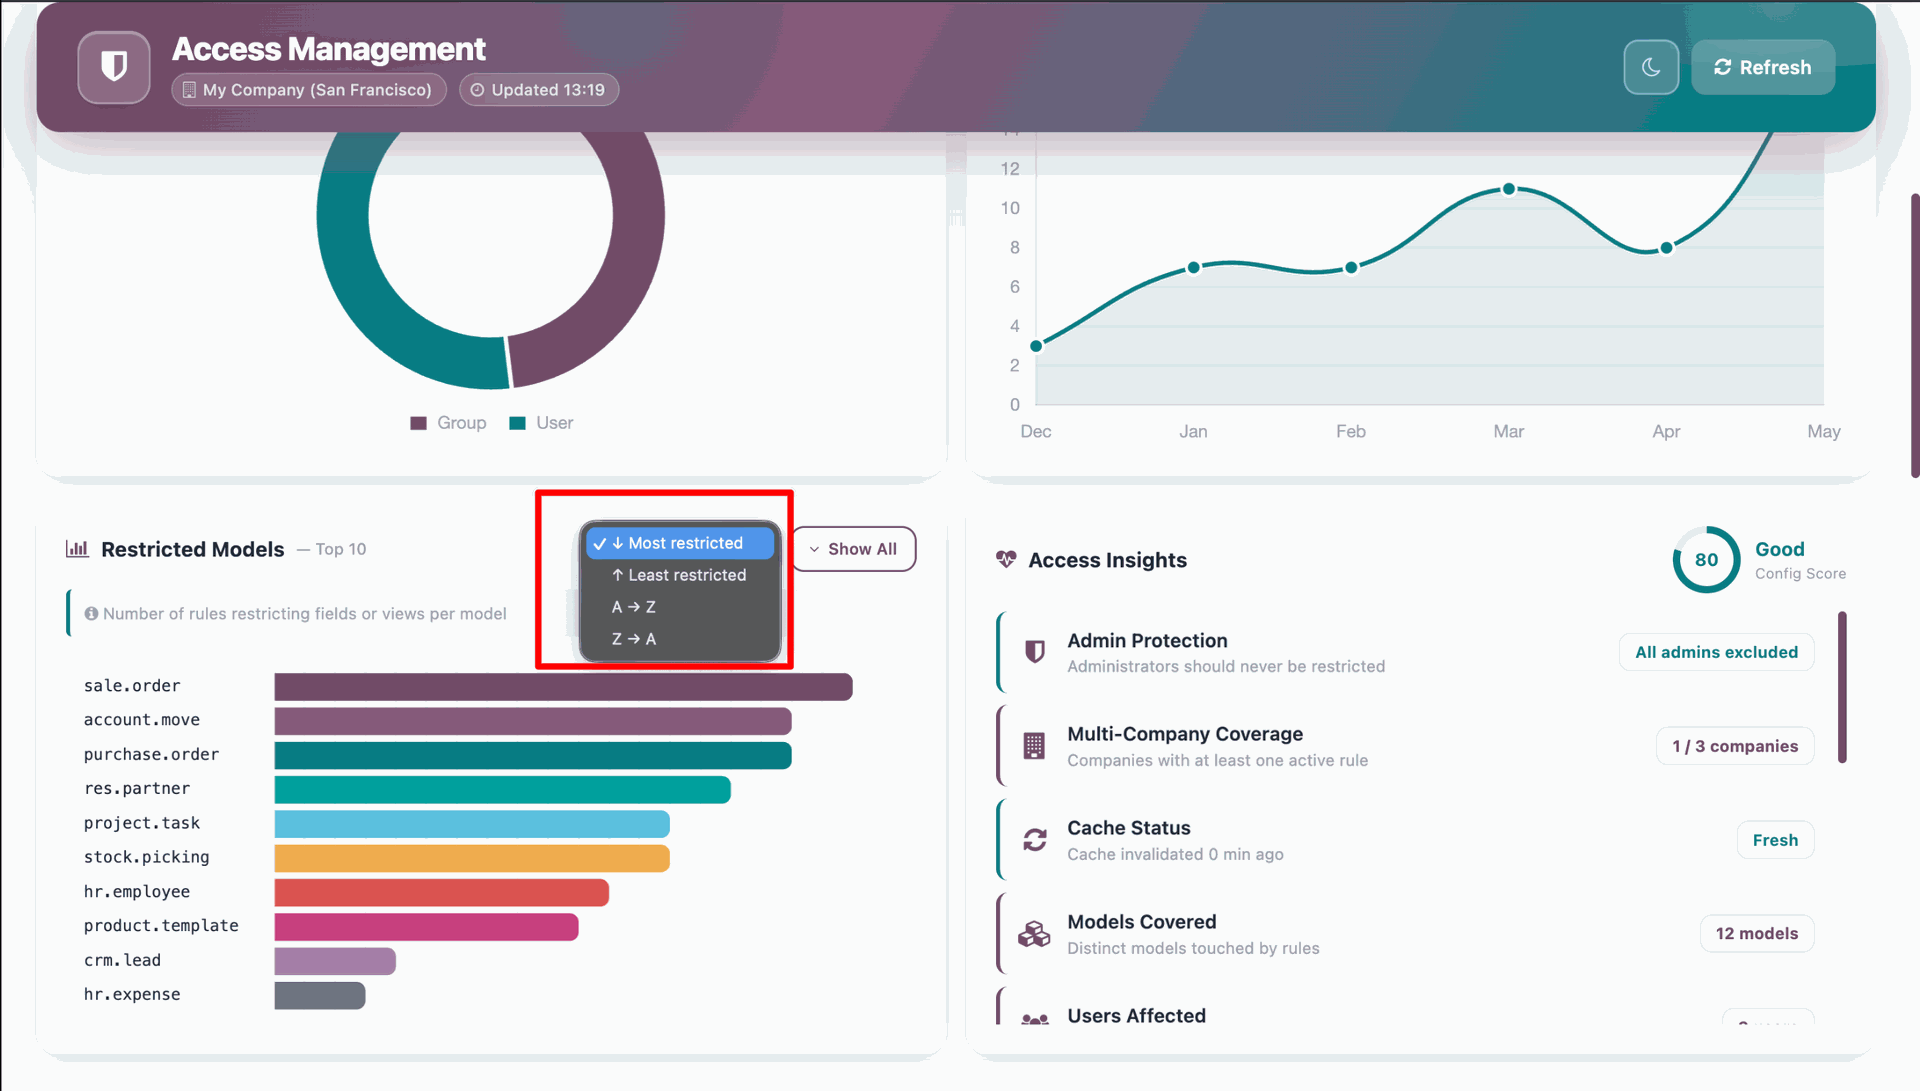1920x1091 pixels.
Task: Click the bar chart icon beside Restricted Models
Action: tap(77, 549)
